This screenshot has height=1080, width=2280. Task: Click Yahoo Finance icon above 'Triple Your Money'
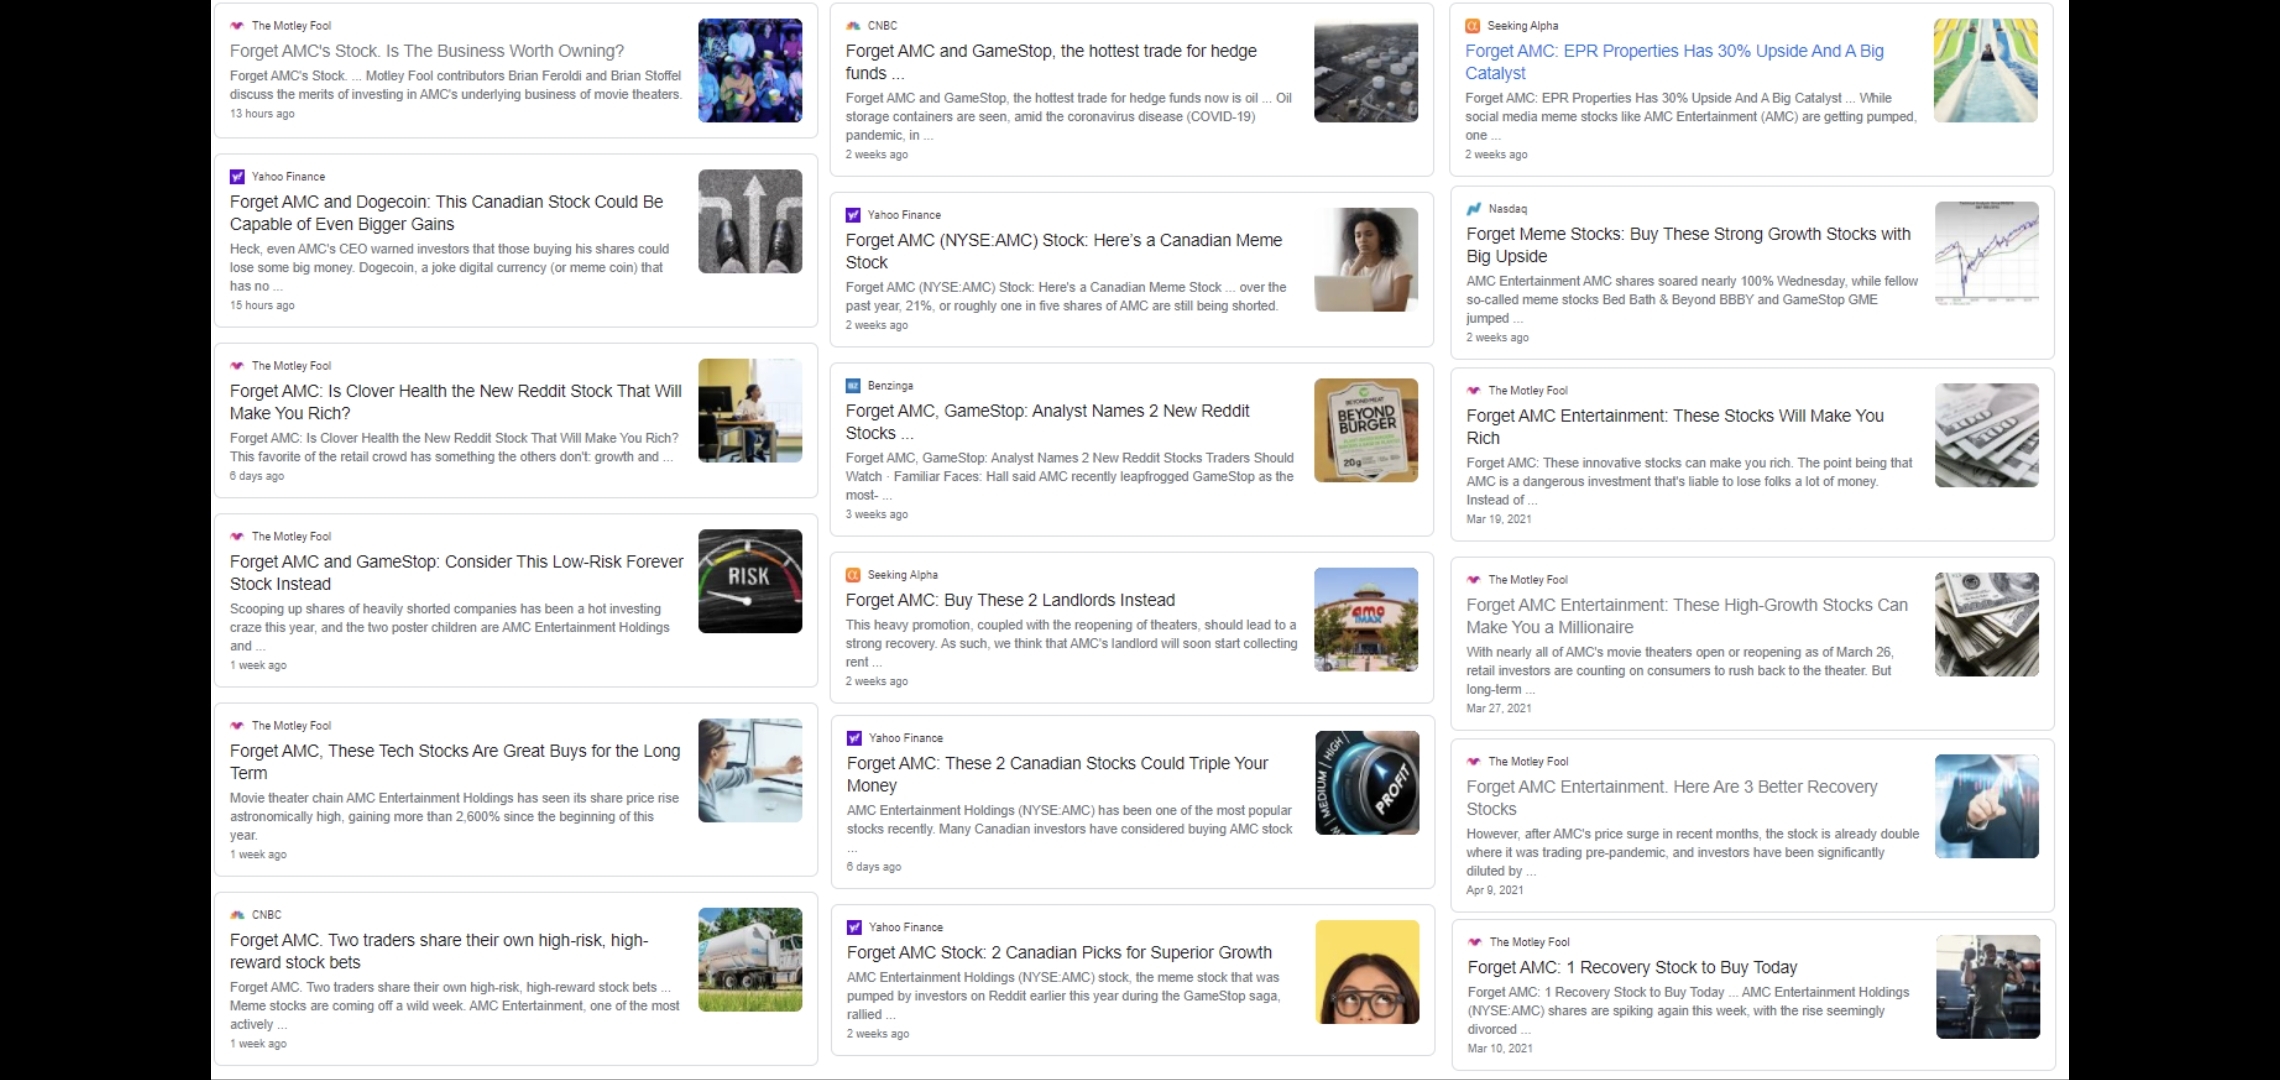[854, 738]
